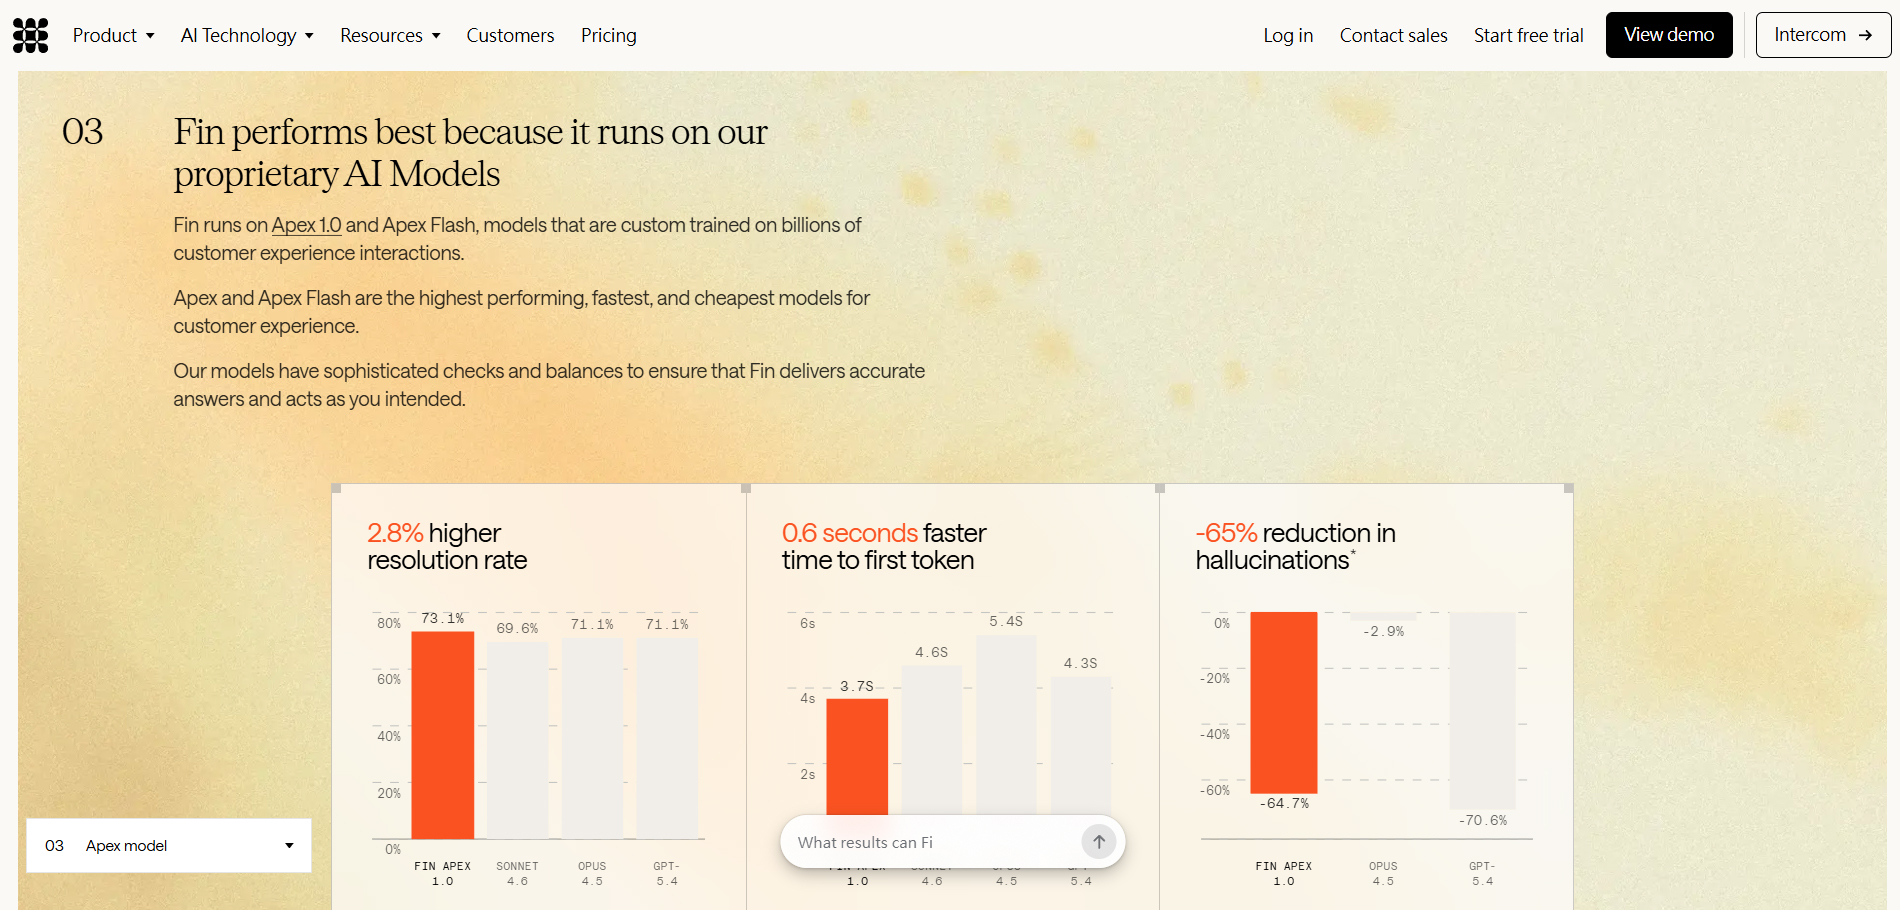Screen dimensions: 1900x910
Task: Open Contact sales
Action: pos(1394,35)
